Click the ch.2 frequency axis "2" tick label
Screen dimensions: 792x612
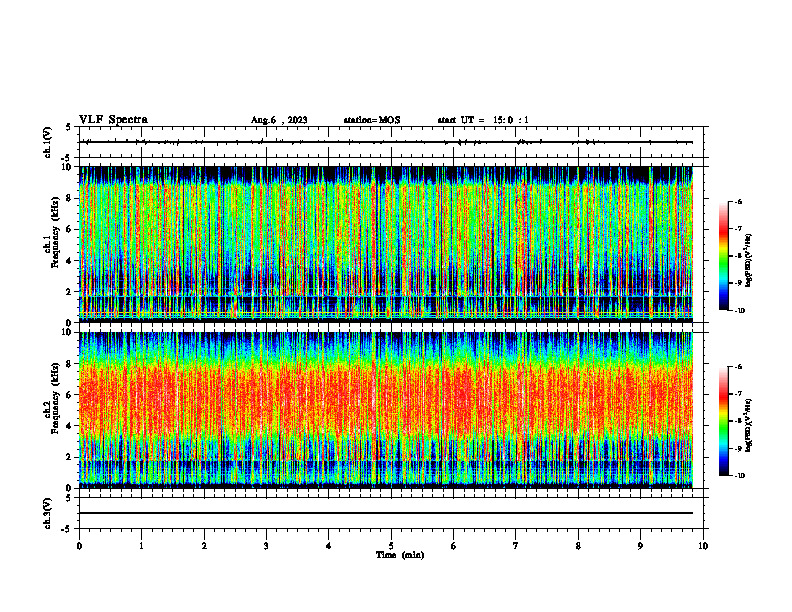tap(70, 457)
